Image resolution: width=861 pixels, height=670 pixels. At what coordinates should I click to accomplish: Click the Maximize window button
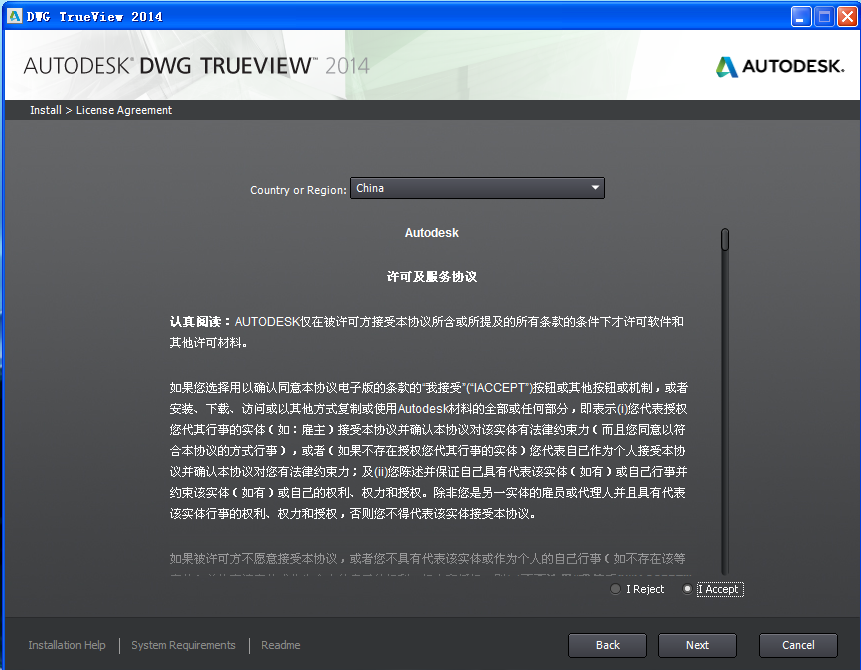coord(824,16)
